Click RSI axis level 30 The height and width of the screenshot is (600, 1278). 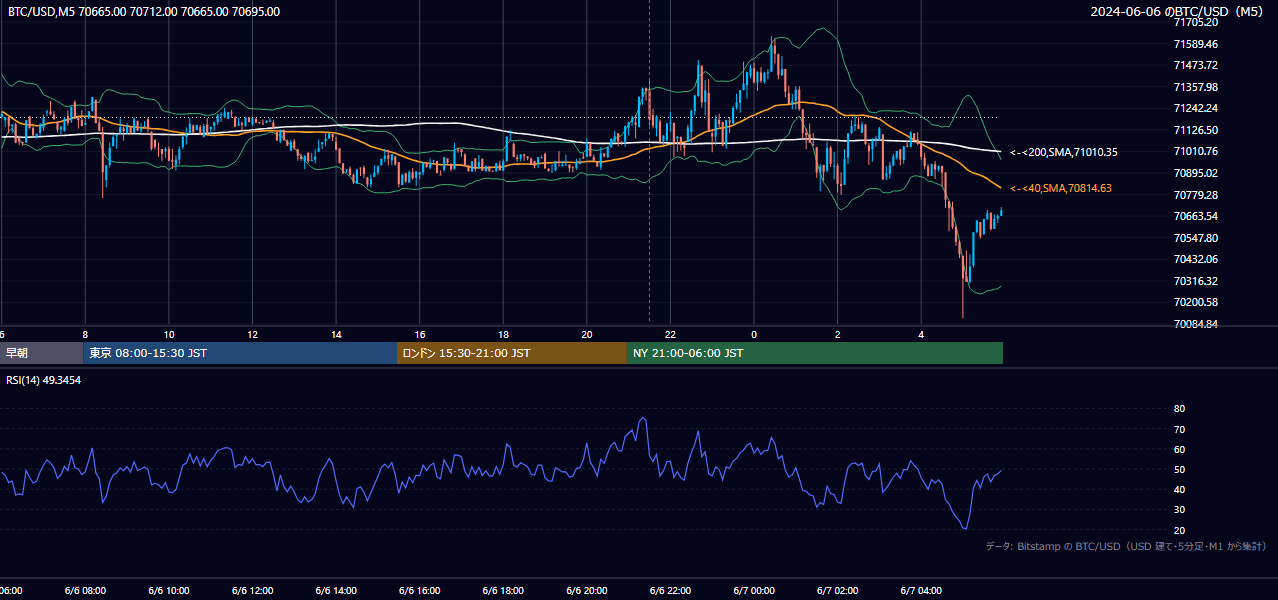click(1180, 510)
